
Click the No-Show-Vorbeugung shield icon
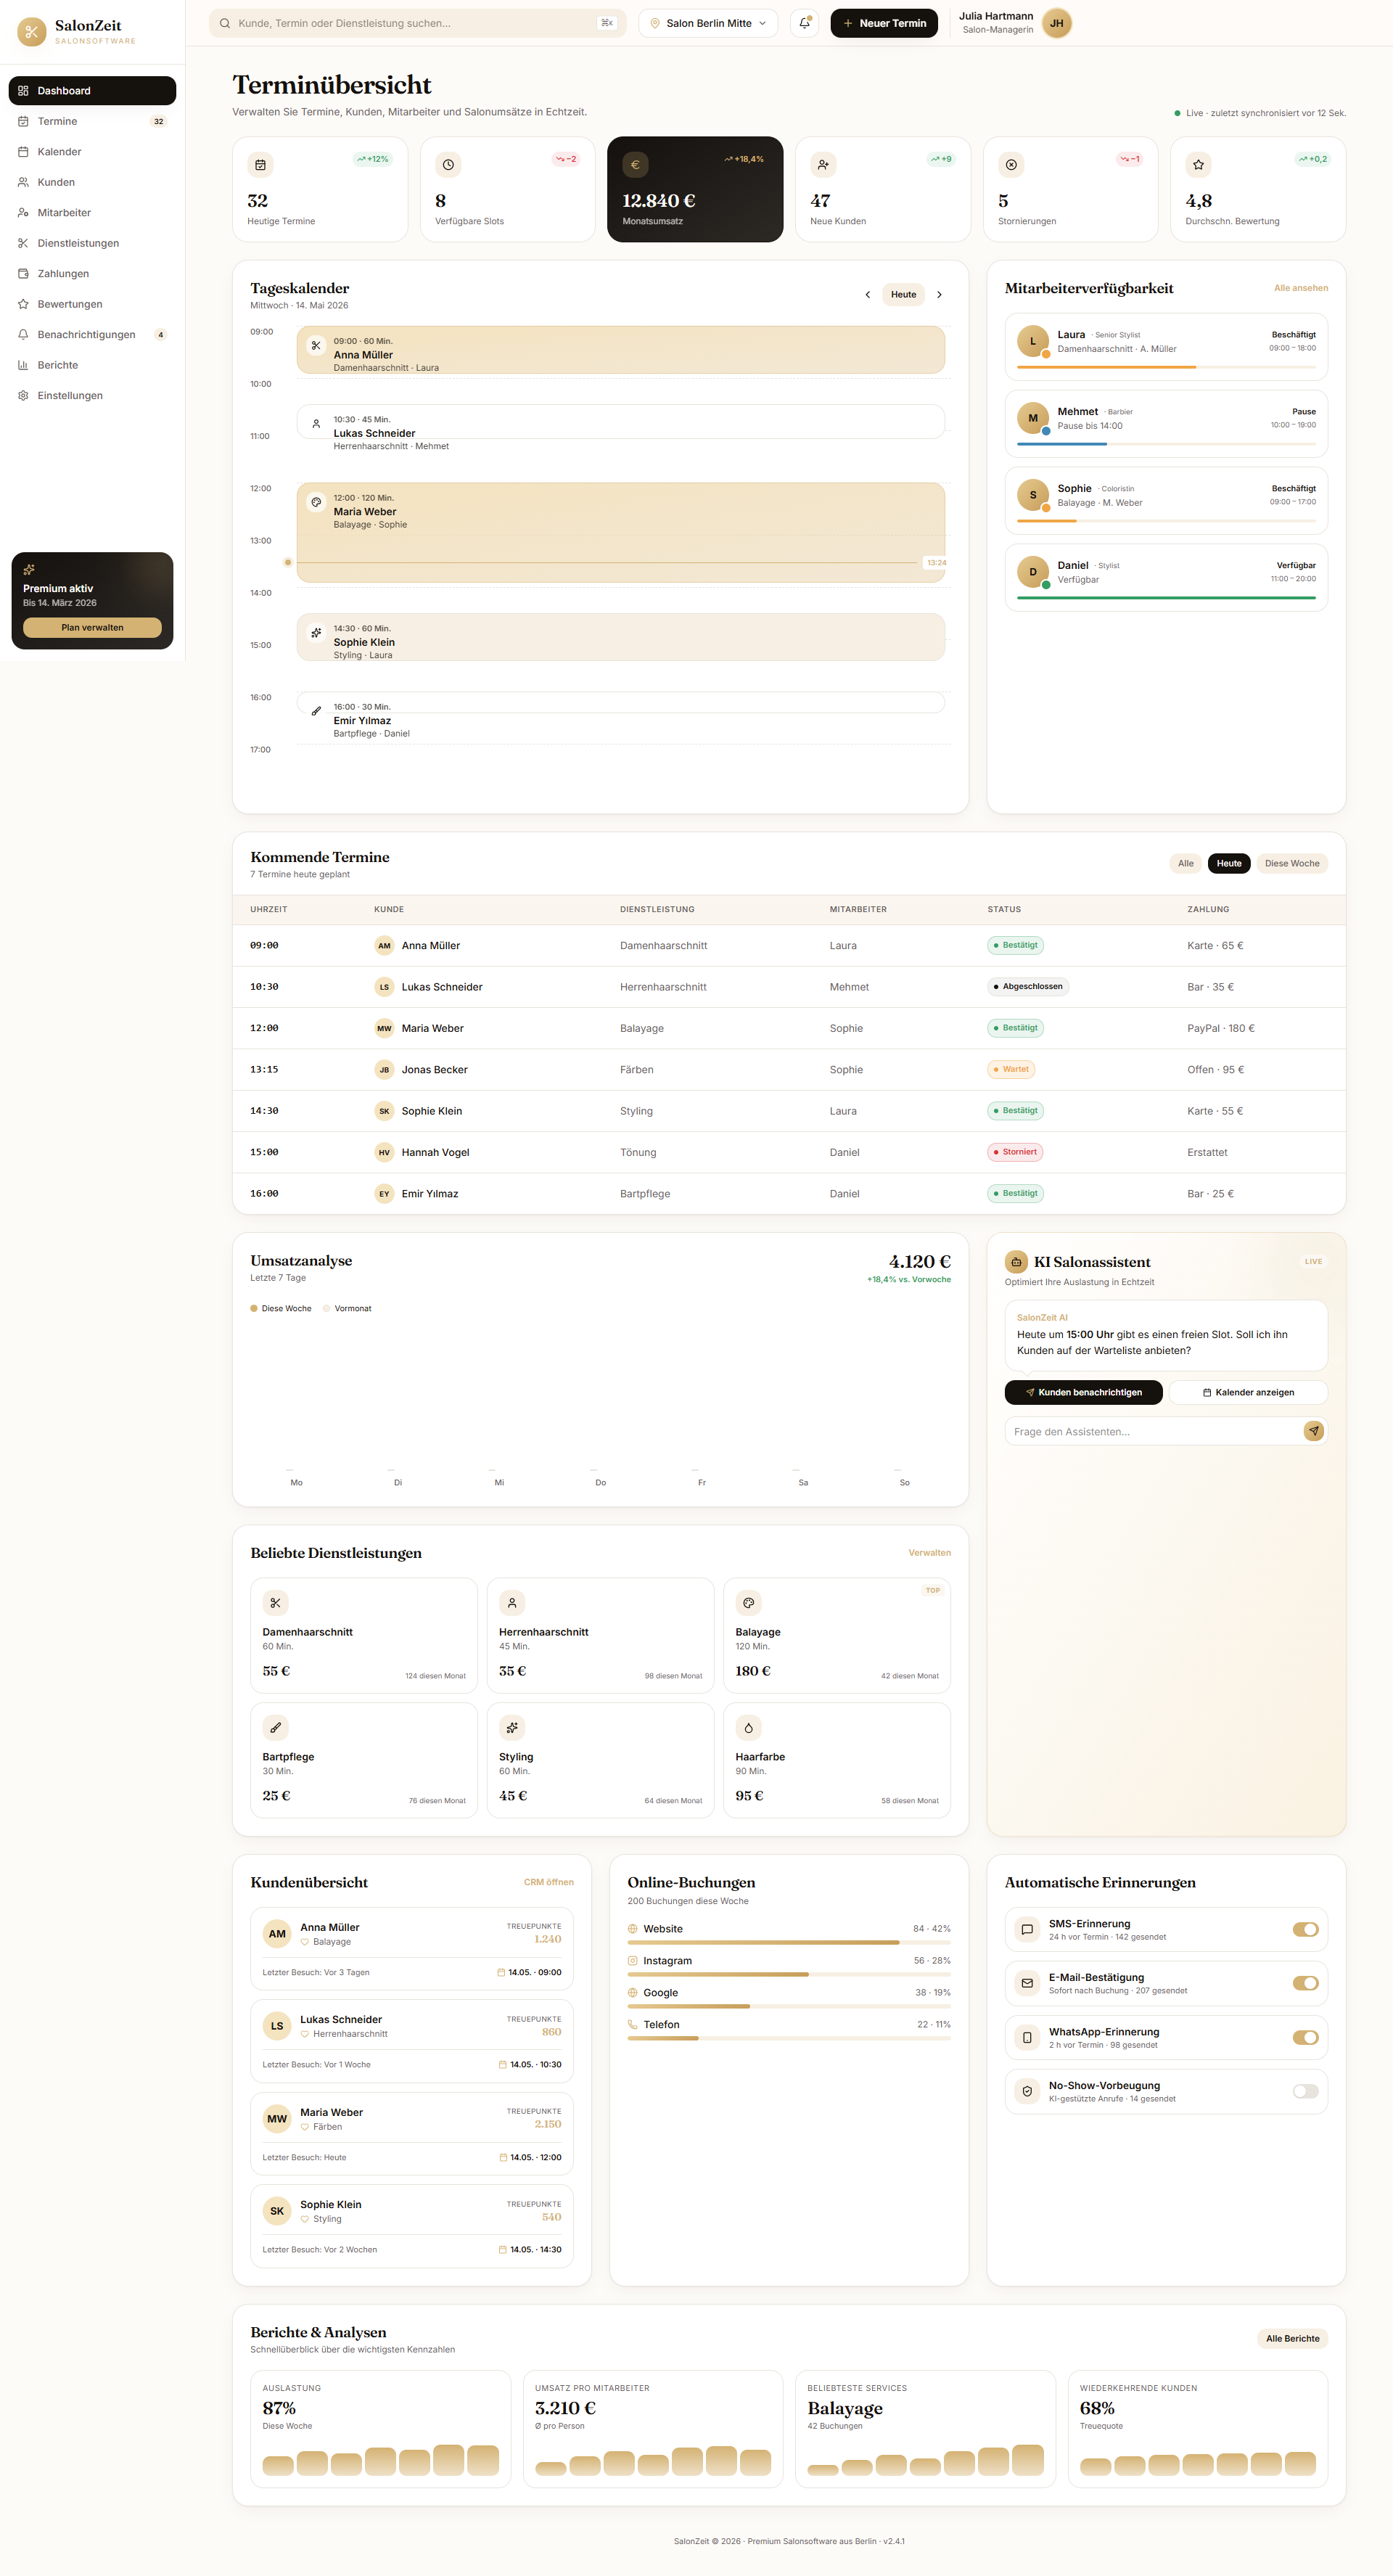tap(1027, 2091)
